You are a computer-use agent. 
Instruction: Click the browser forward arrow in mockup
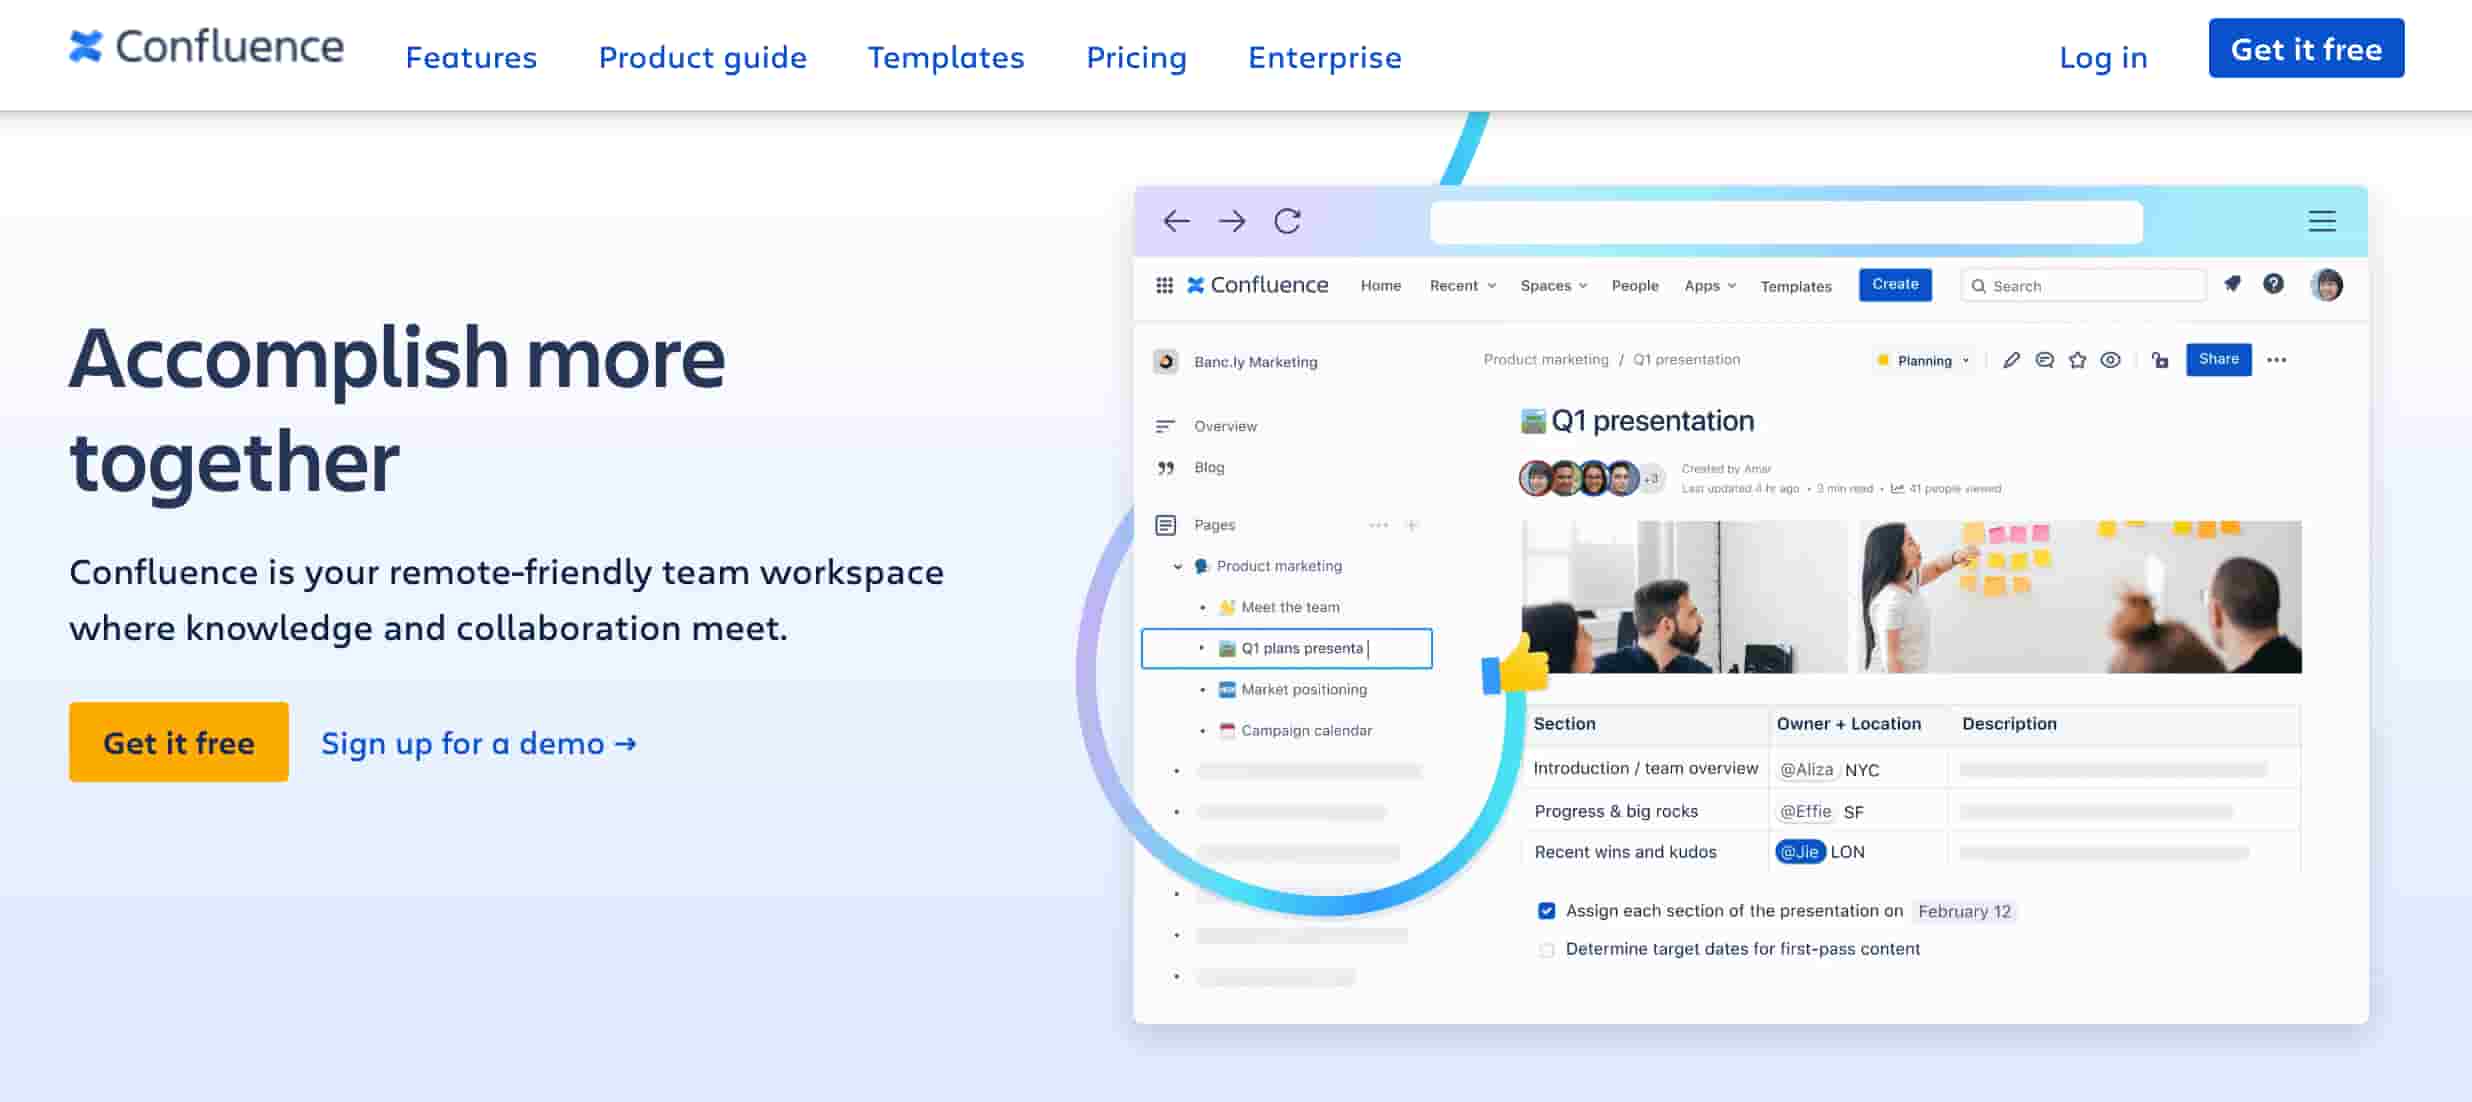1232,221
